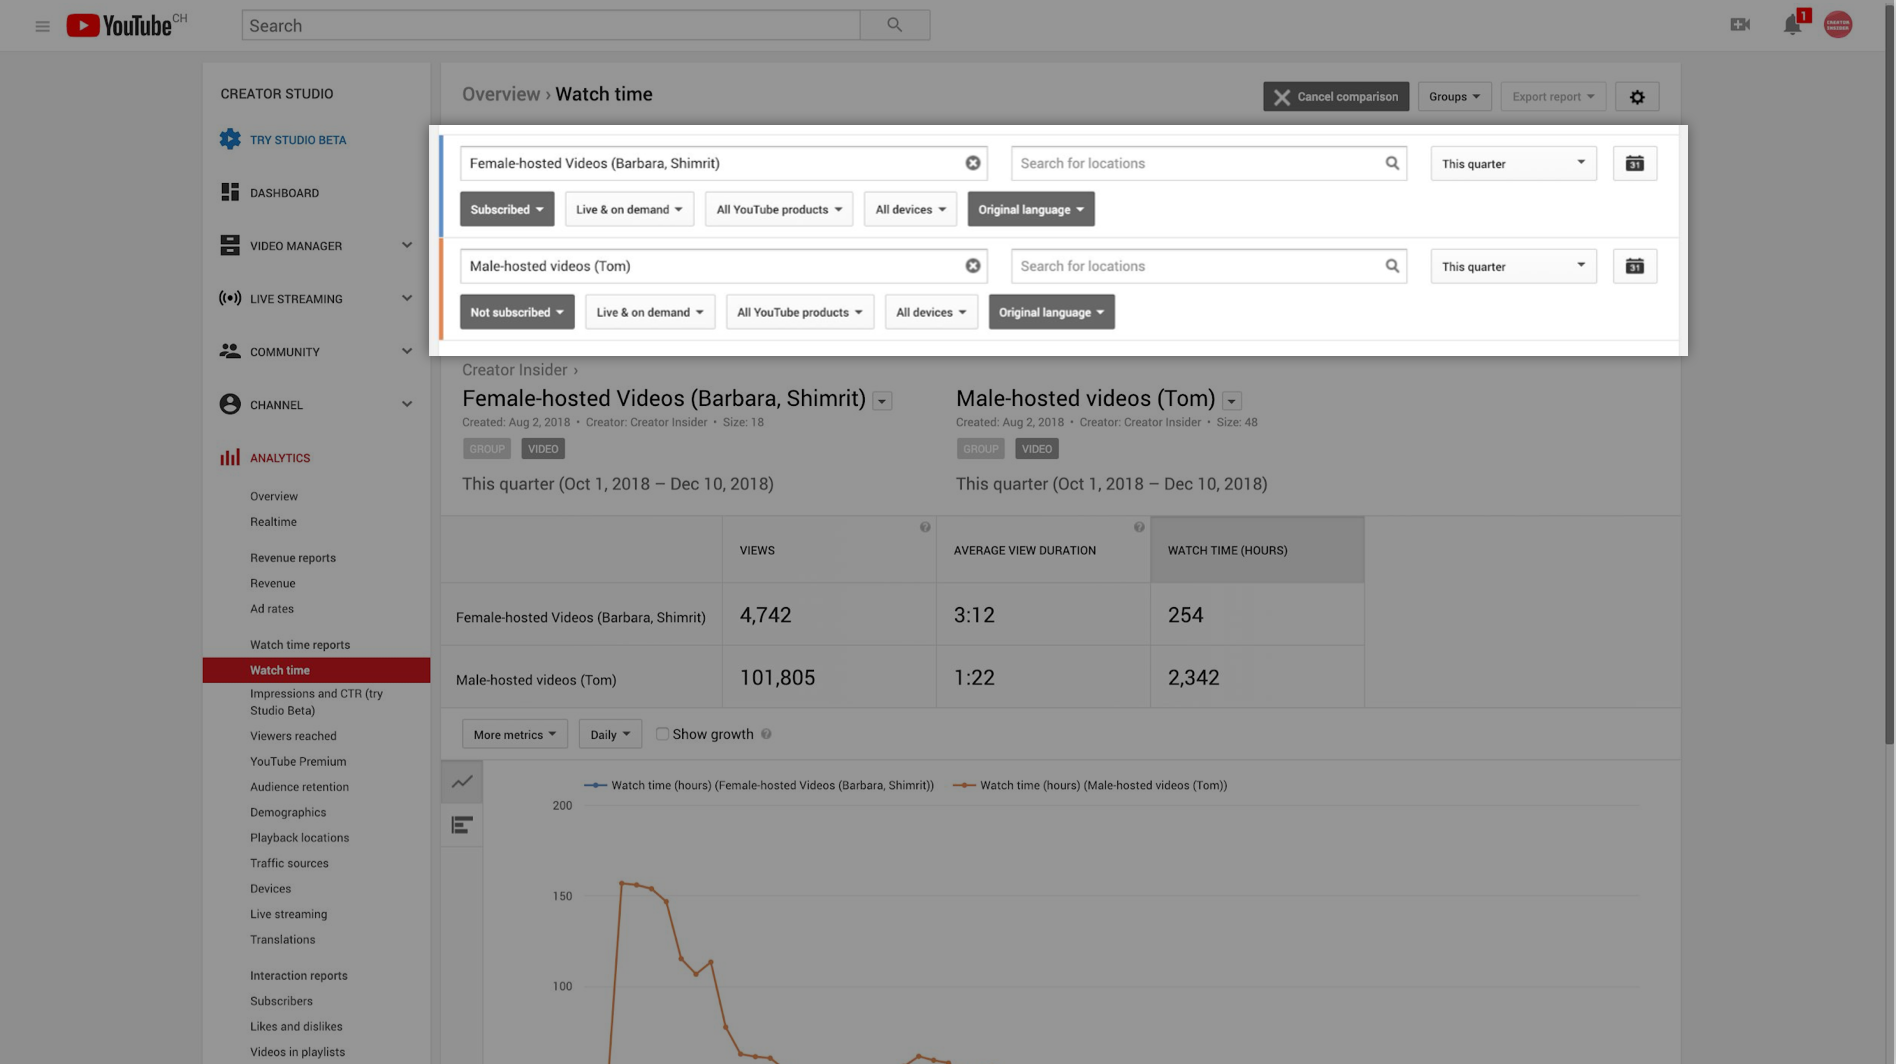This screenshot has width=1896, height=1064.
Task: Expand the Community section chevron
Action: click(407, 351)
